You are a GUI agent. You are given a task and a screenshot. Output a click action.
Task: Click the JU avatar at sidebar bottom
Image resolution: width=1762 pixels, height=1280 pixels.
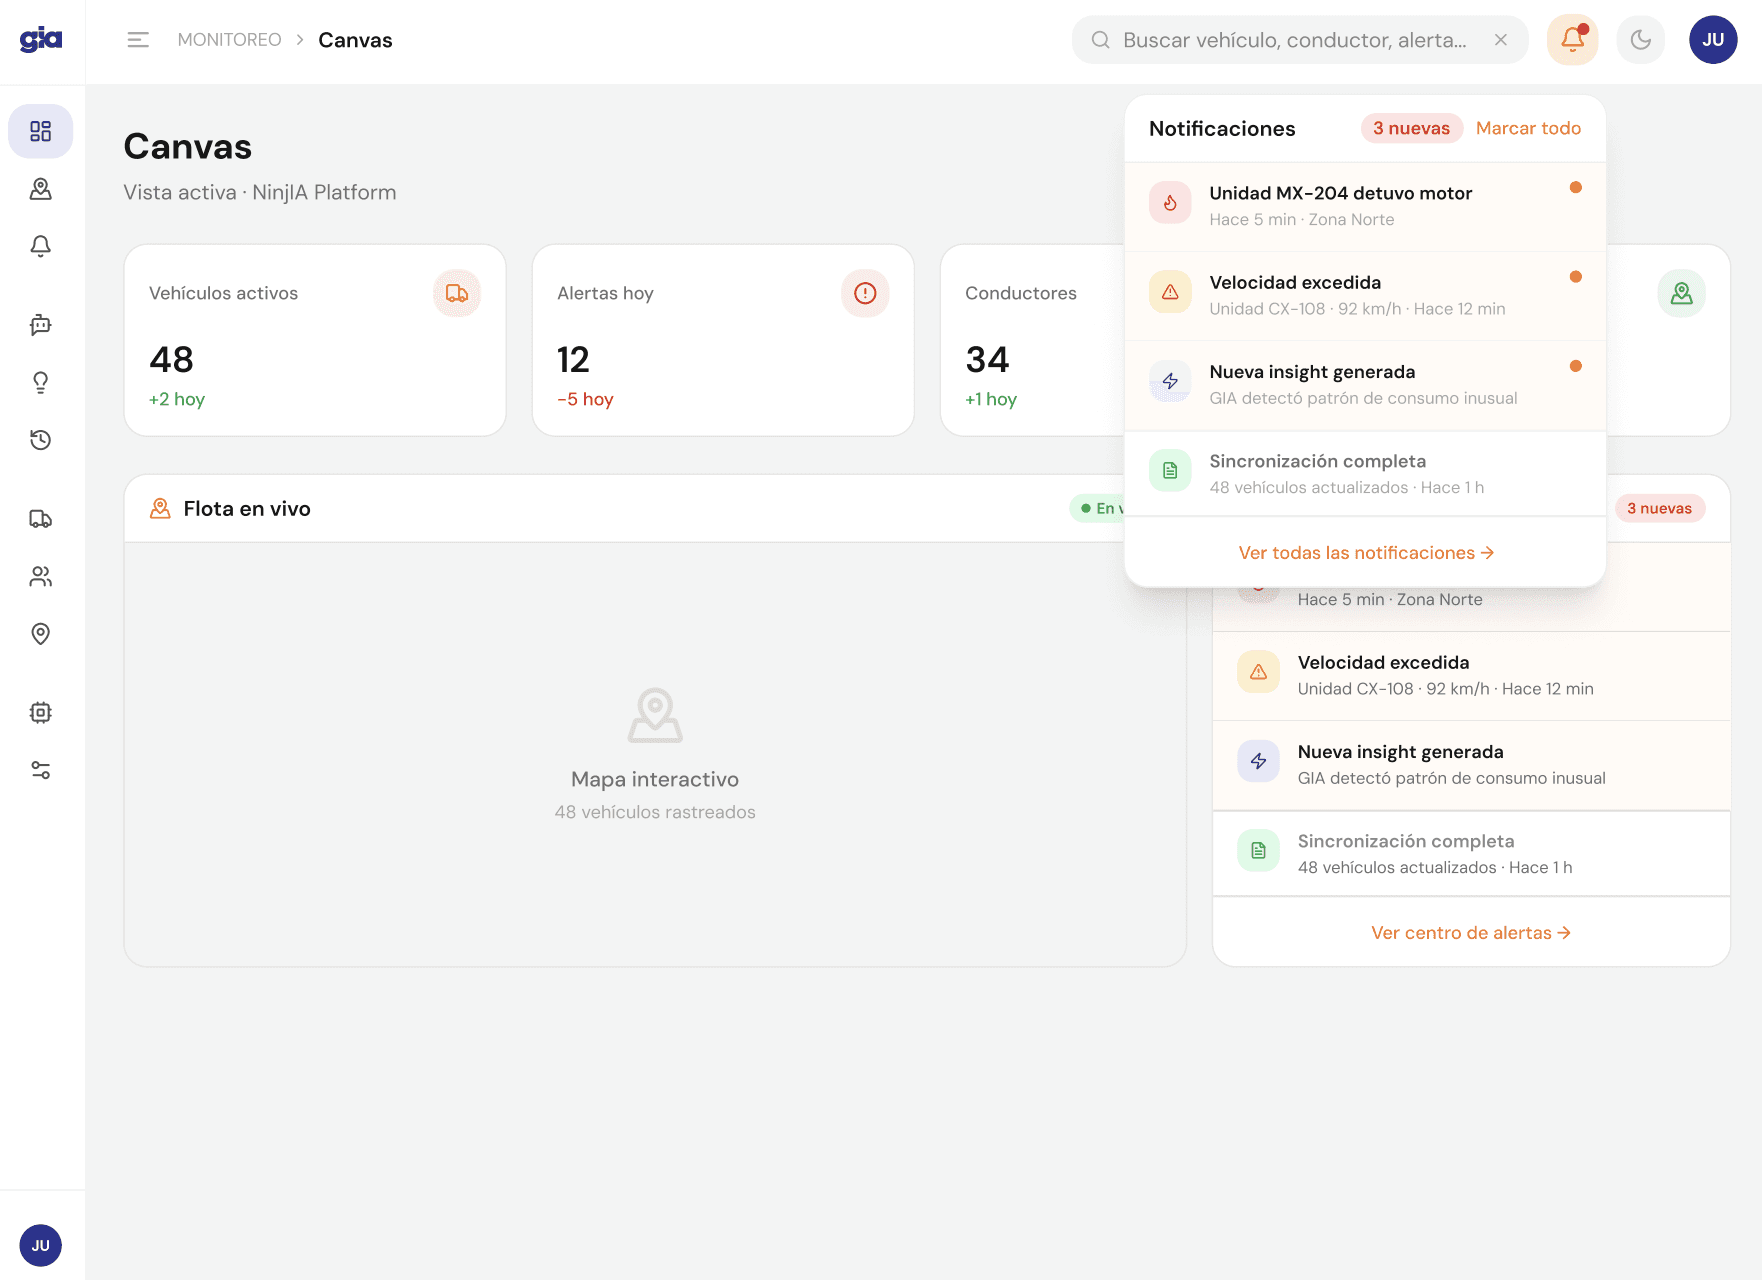[x=41, y=1245]
